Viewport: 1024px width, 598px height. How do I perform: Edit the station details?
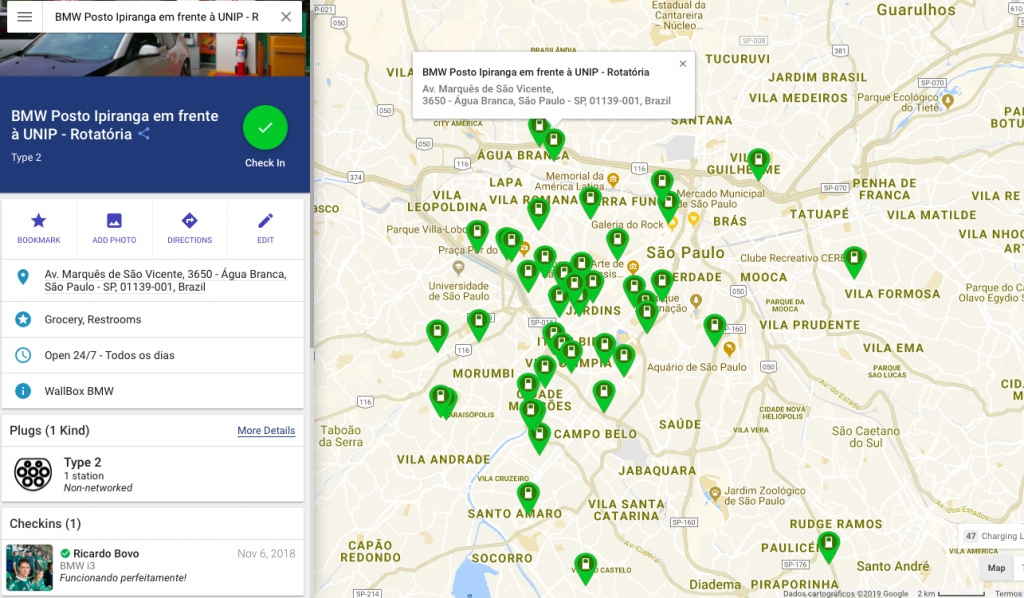pyautogui.click(x=265, y=228)
